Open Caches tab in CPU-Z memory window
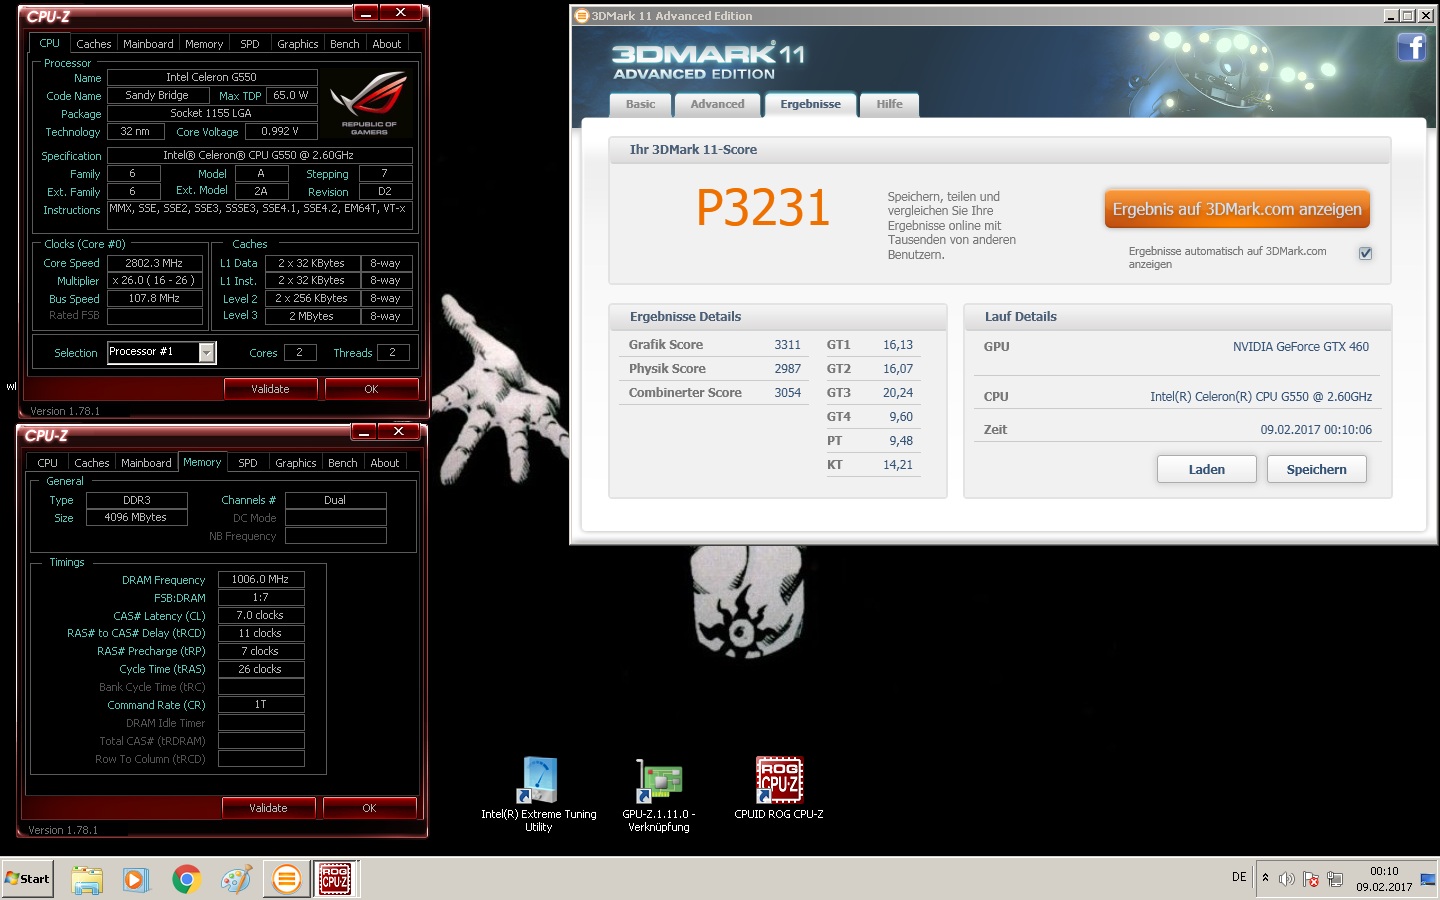Image resolution: width=1440 pixels, height=900 pixels. point(91,463)
